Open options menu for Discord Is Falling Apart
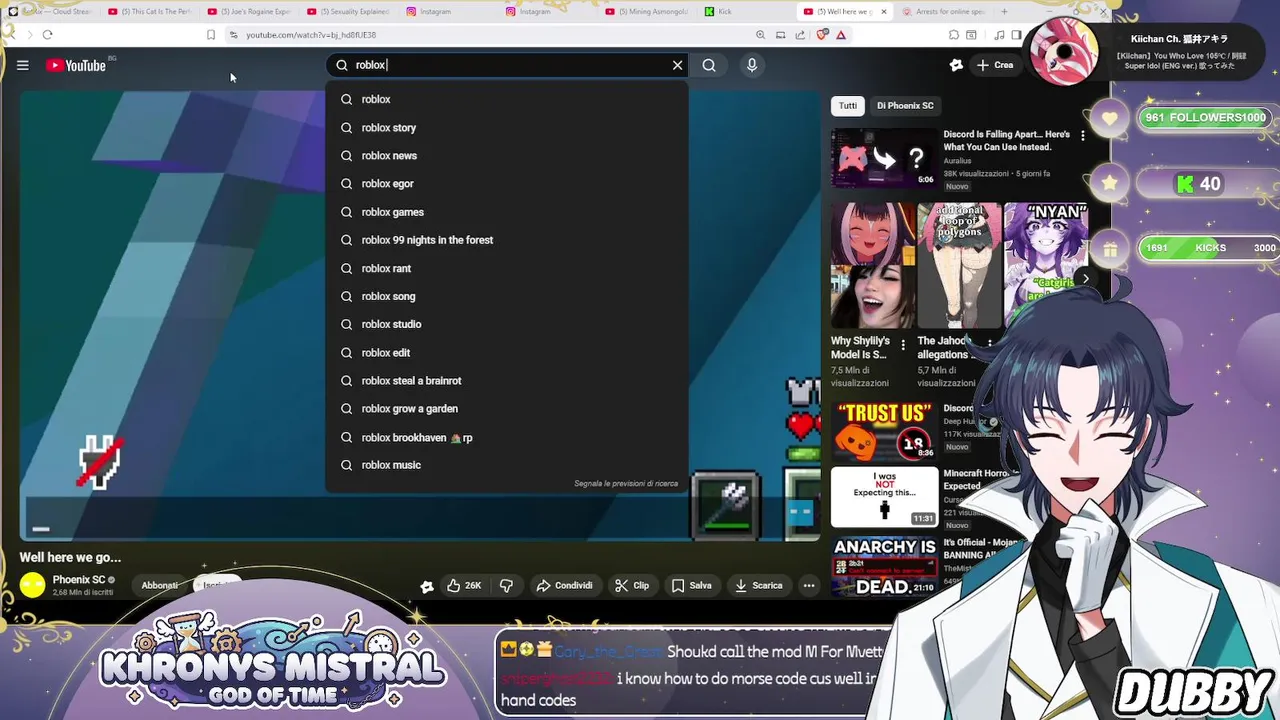Image resolution: width=1280 pixels, height=720 pixels. 1082,136
